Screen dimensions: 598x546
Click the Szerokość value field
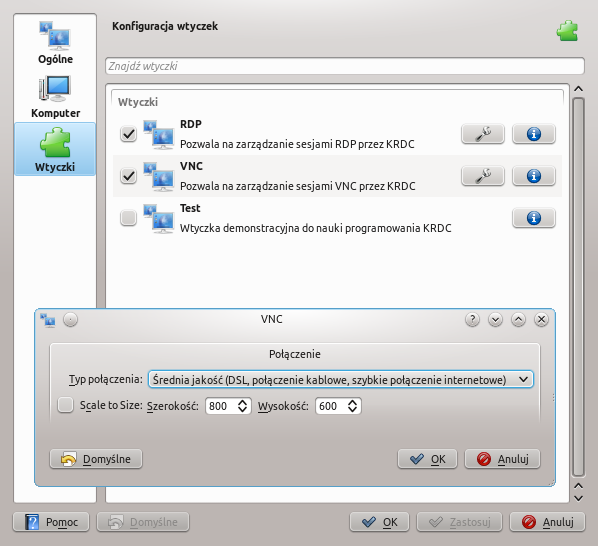pyautogui.click(x=220, y=406)
